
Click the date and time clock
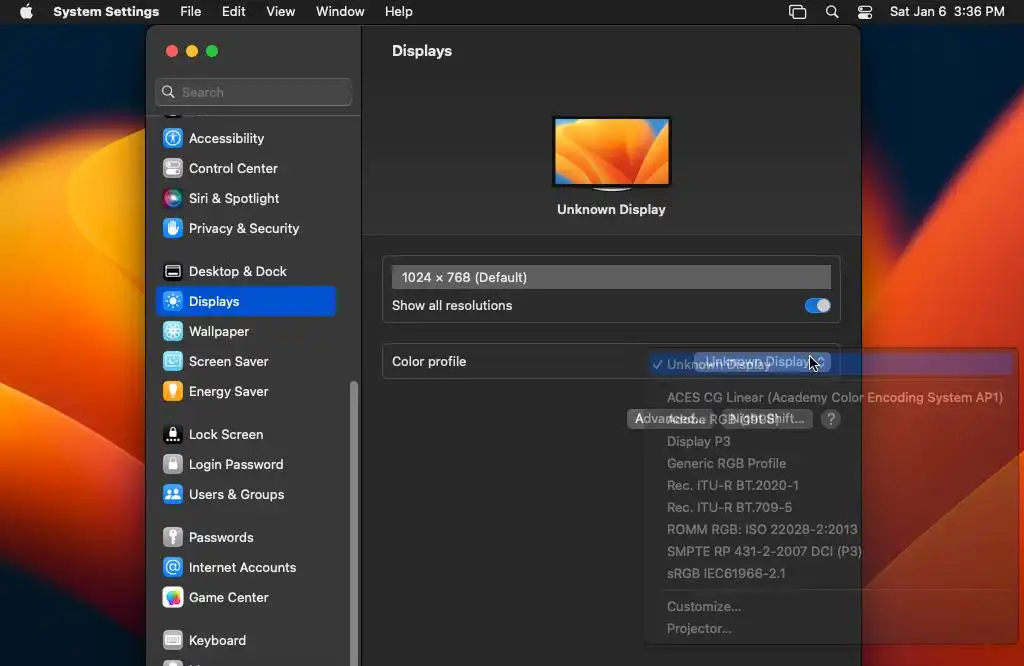click(x=947, y=12)
